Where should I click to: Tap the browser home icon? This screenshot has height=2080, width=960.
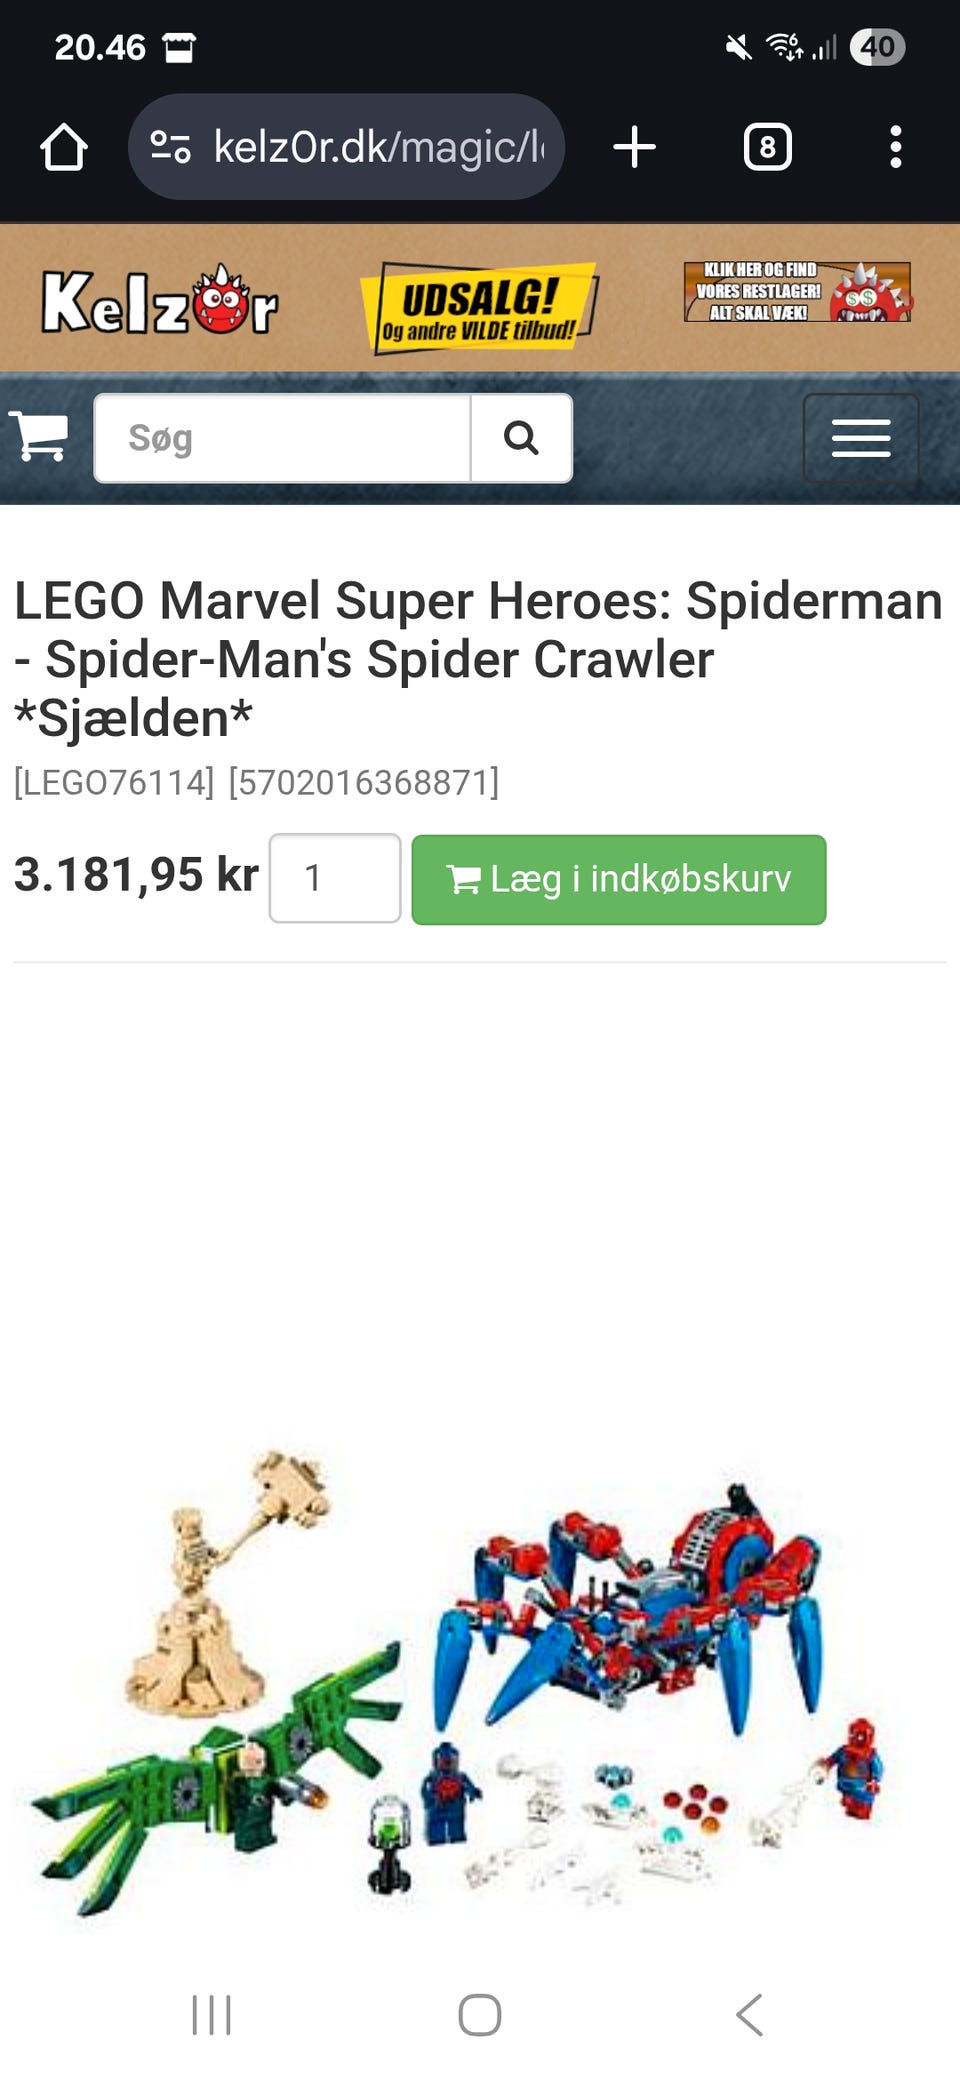(64, 147)
